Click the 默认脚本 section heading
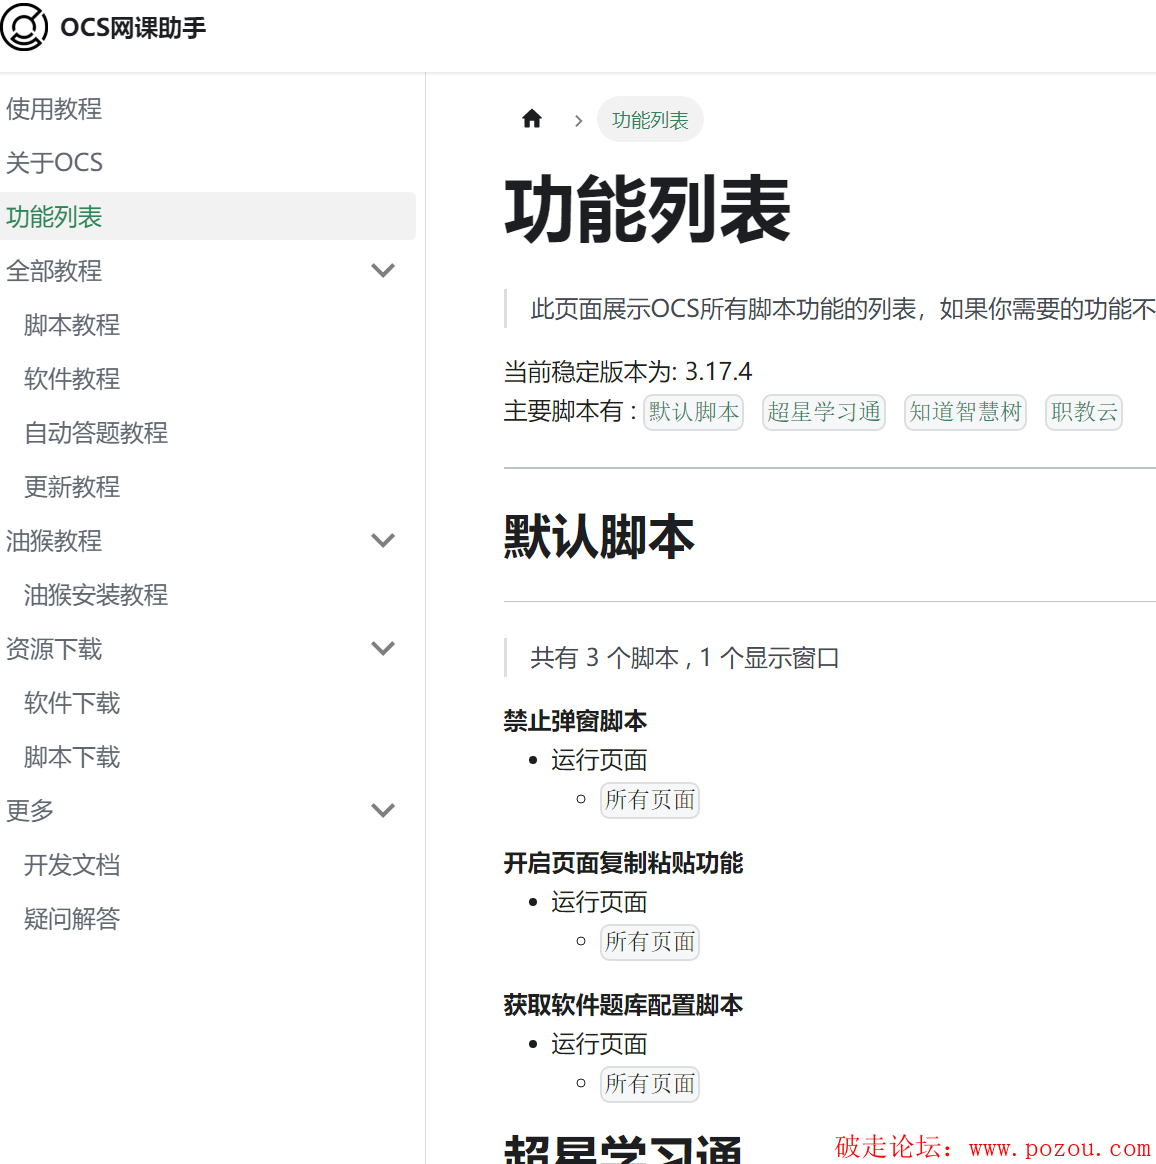 coord(599,536)
